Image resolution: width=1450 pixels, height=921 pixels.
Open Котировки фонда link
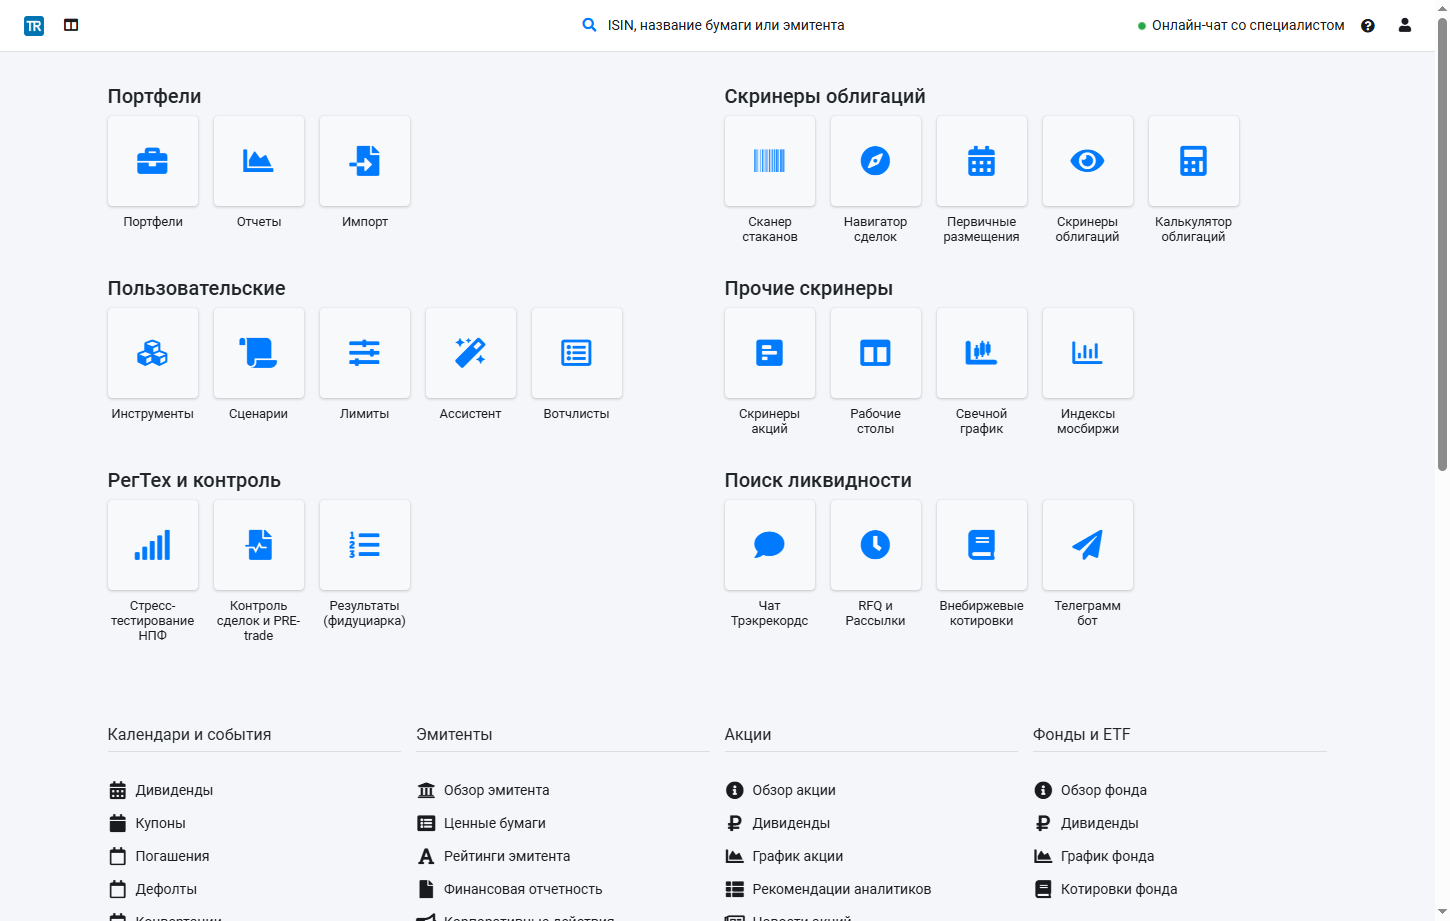(x=1118, y=889)
